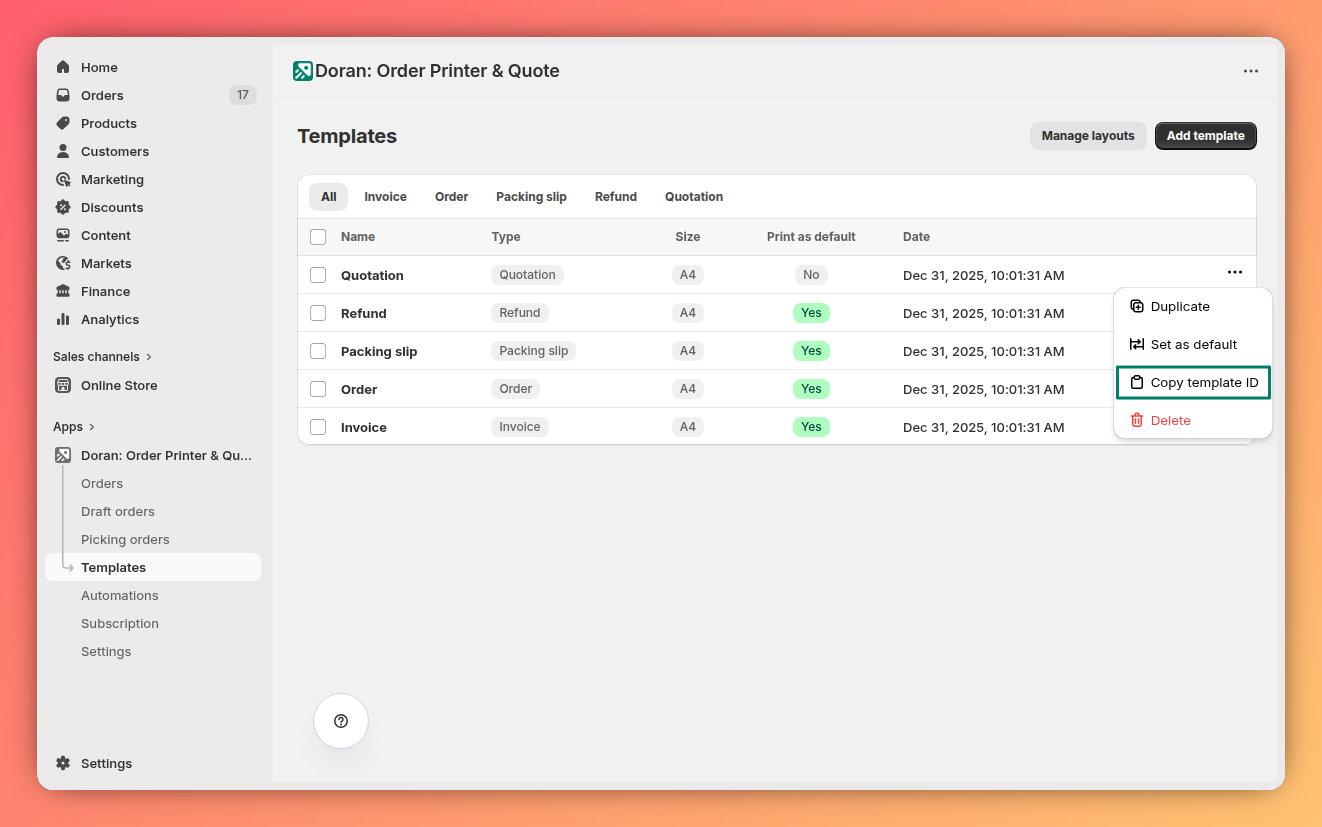Click the Orders inbox icon
Screen dimensions: 1322x827
coord(63,95)
